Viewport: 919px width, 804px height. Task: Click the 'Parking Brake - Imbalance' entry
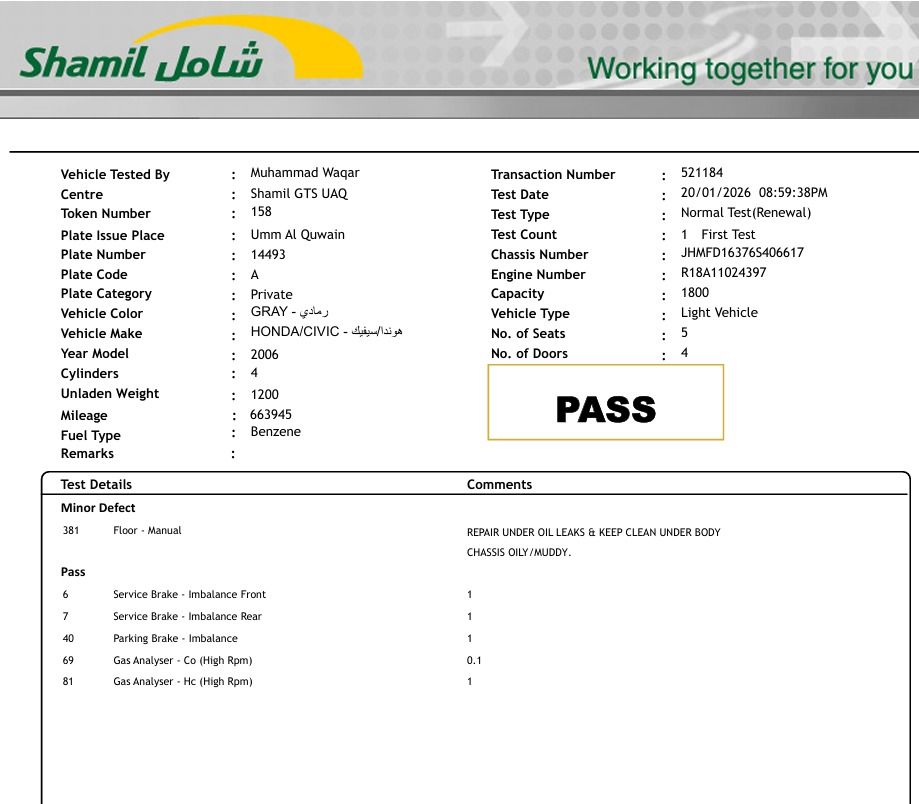(175, 638)
